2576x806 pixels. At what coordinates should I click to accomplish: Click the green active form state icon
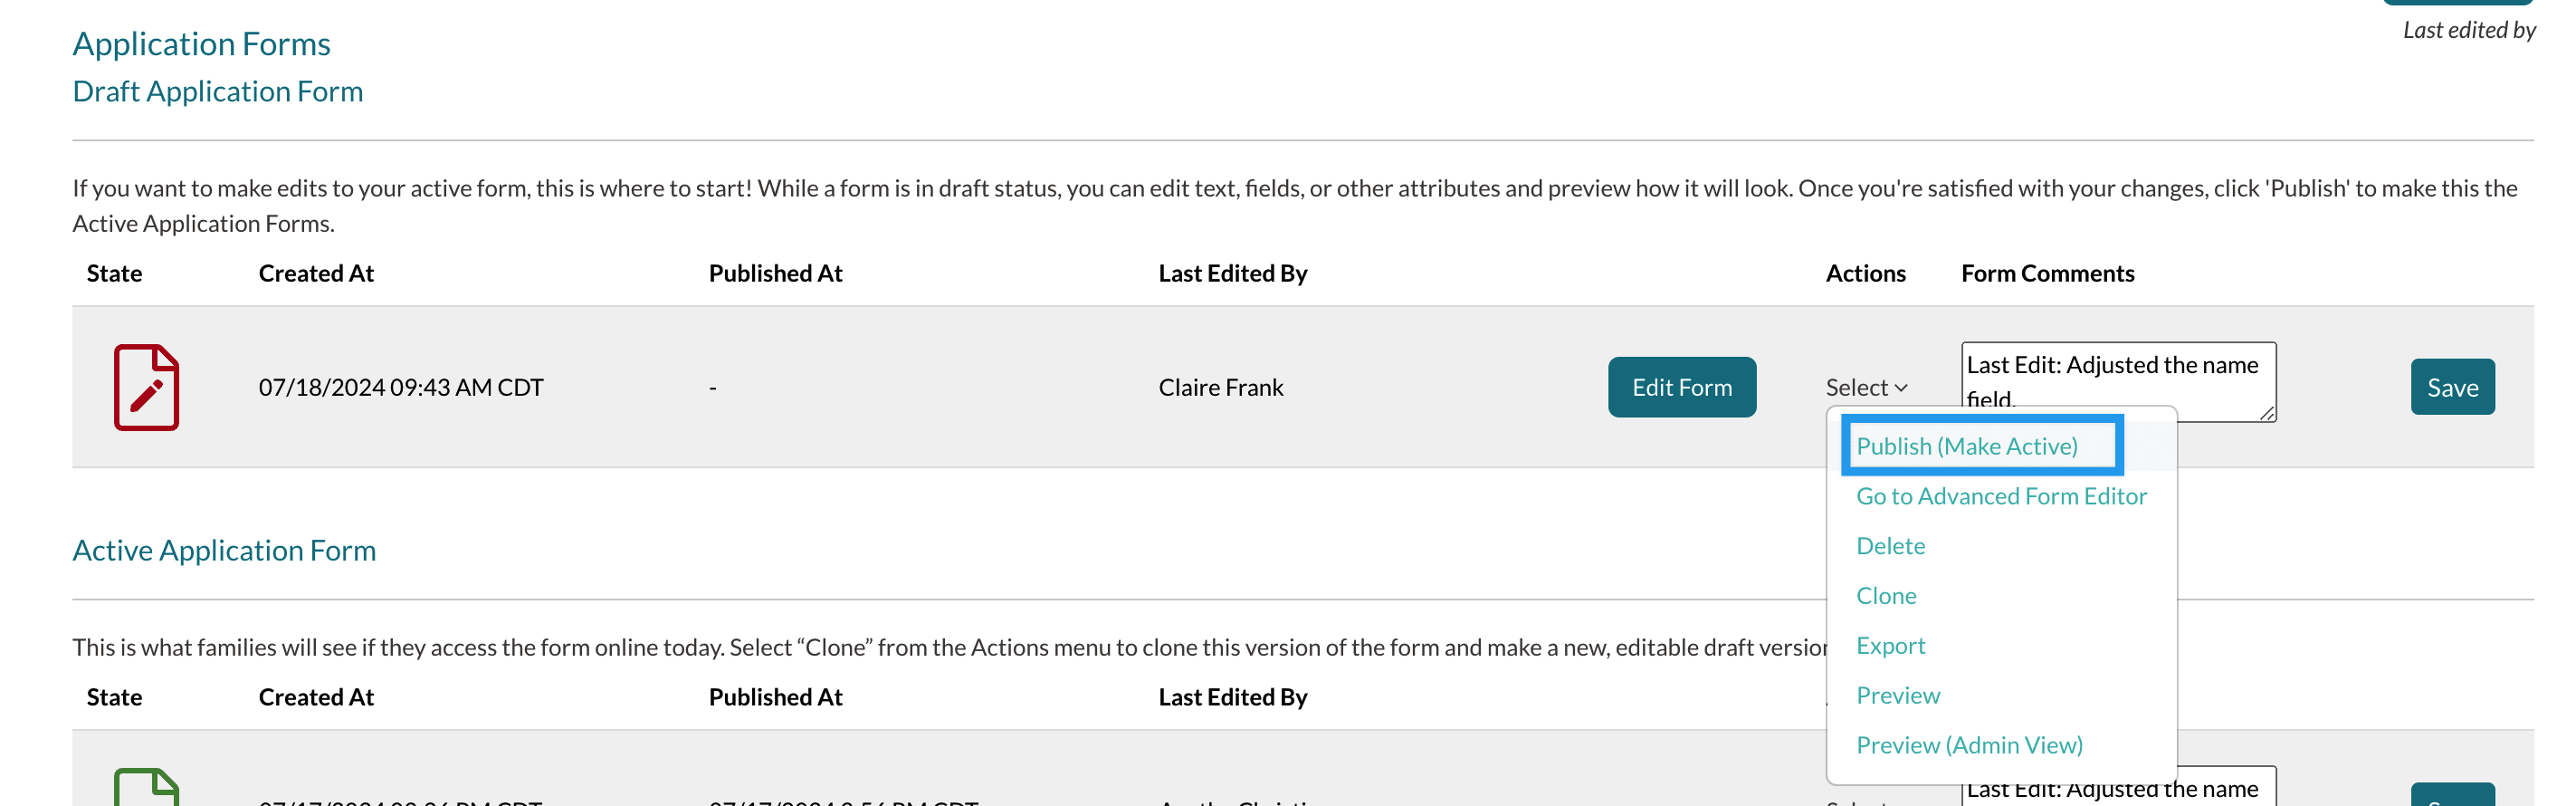coord(146,789)
